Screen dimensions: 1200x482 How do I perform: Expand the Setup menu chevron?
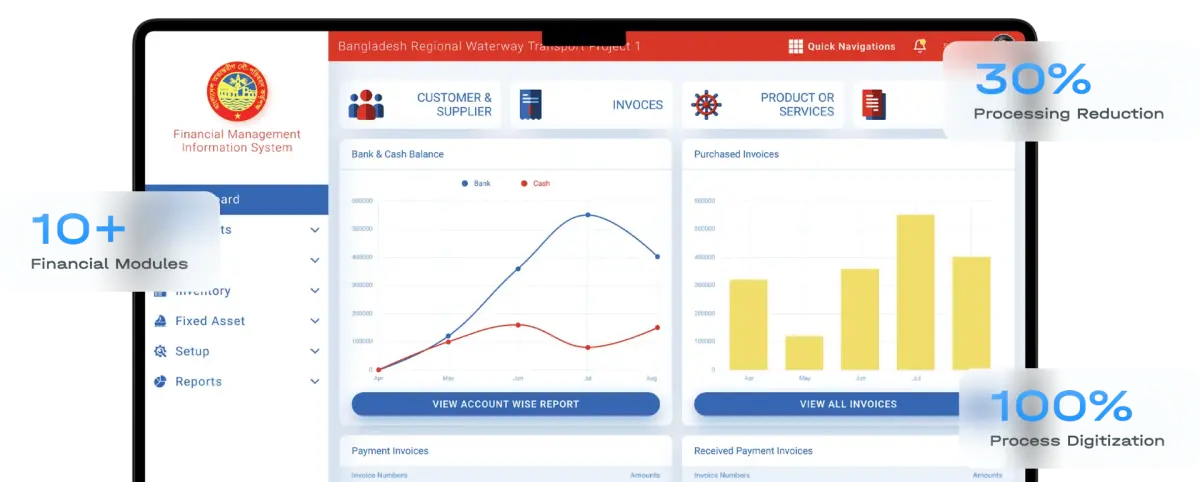click(x=315, y=352)
